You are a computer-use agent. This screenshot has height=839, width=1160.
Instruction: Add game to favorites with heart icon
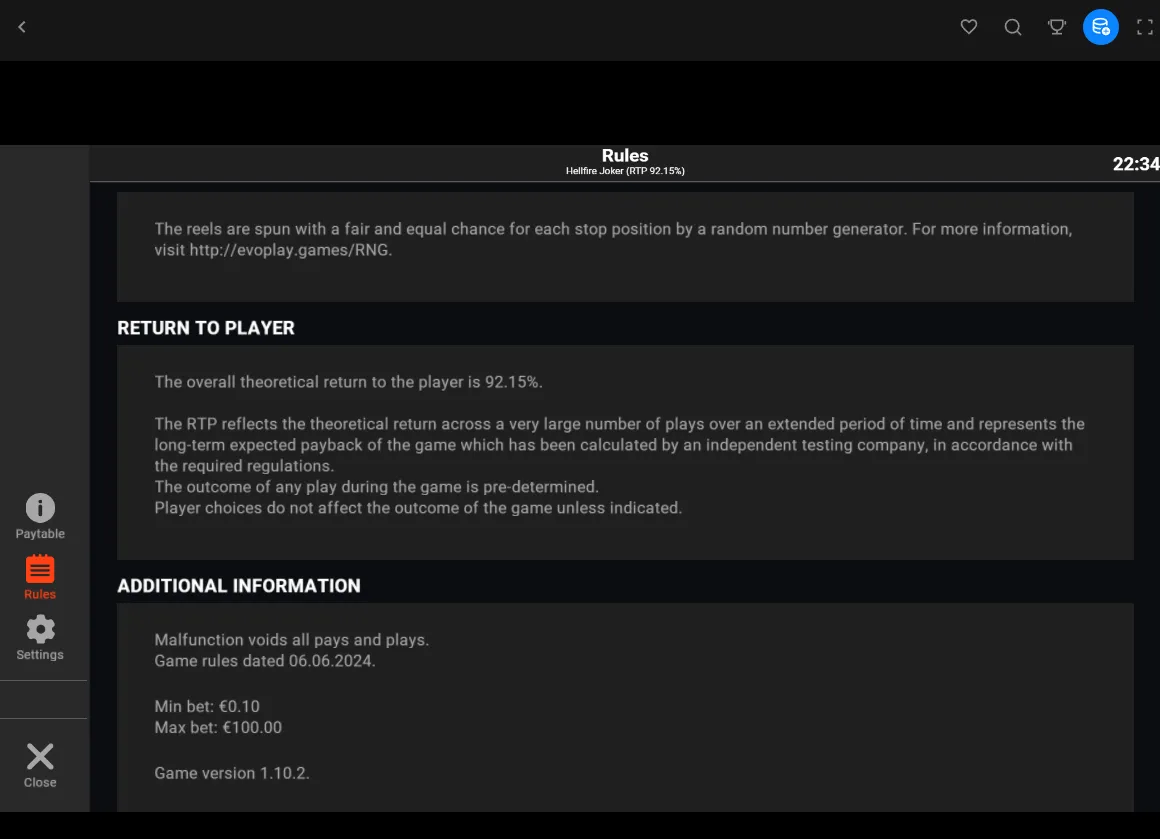pos(968,27)
